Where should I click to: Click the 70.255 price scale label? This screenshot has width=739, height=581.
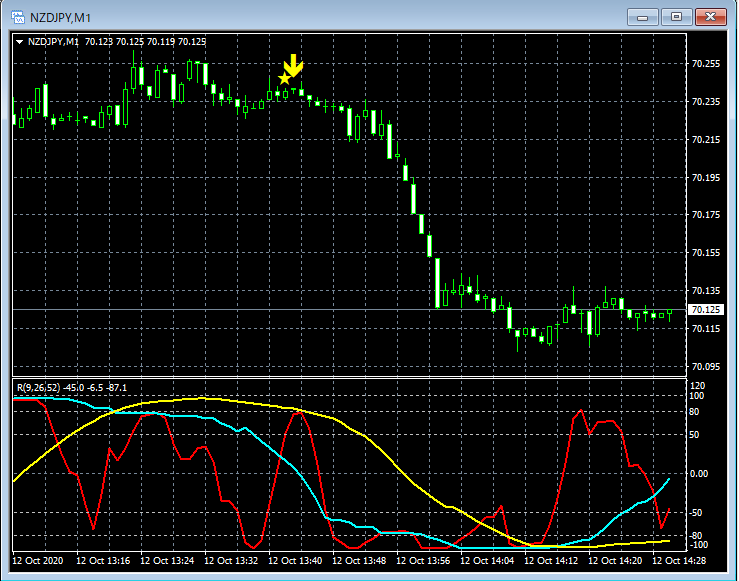coord(706,64)
